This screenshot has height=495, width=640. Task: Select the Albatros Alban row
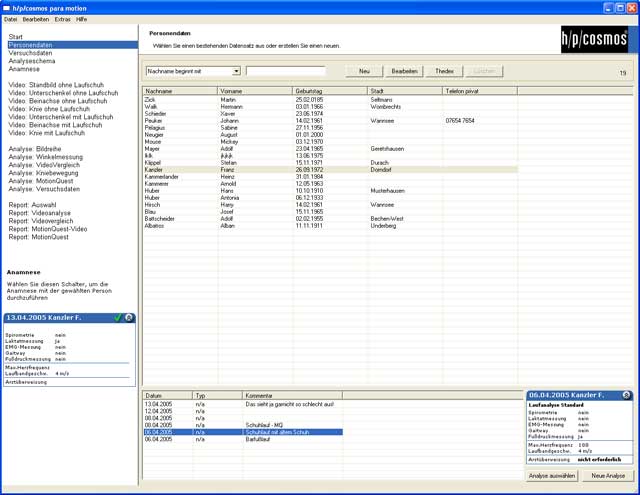tap(330, 226)
